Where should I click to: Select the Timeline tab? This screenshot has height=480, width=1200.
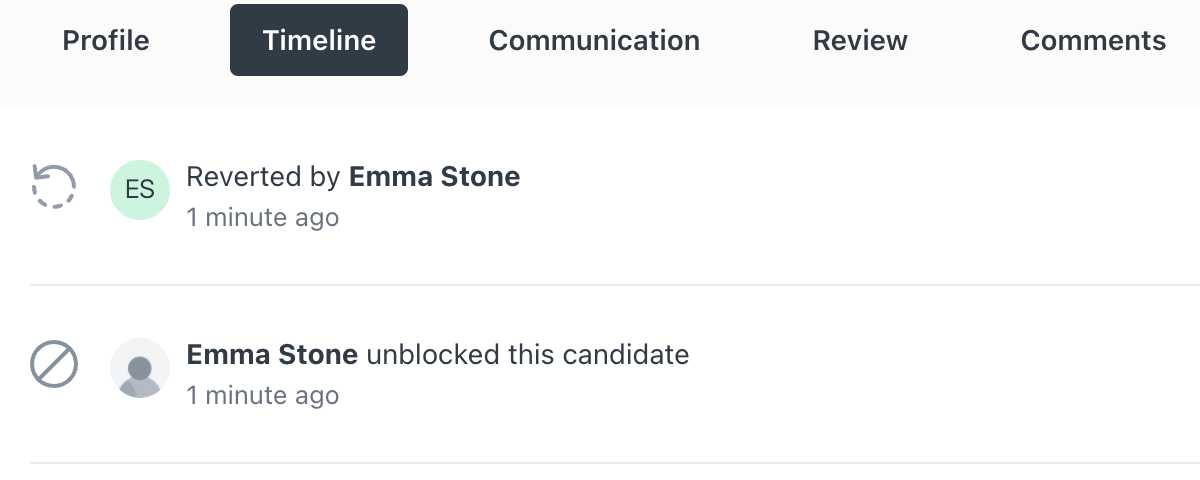(319, 41)
